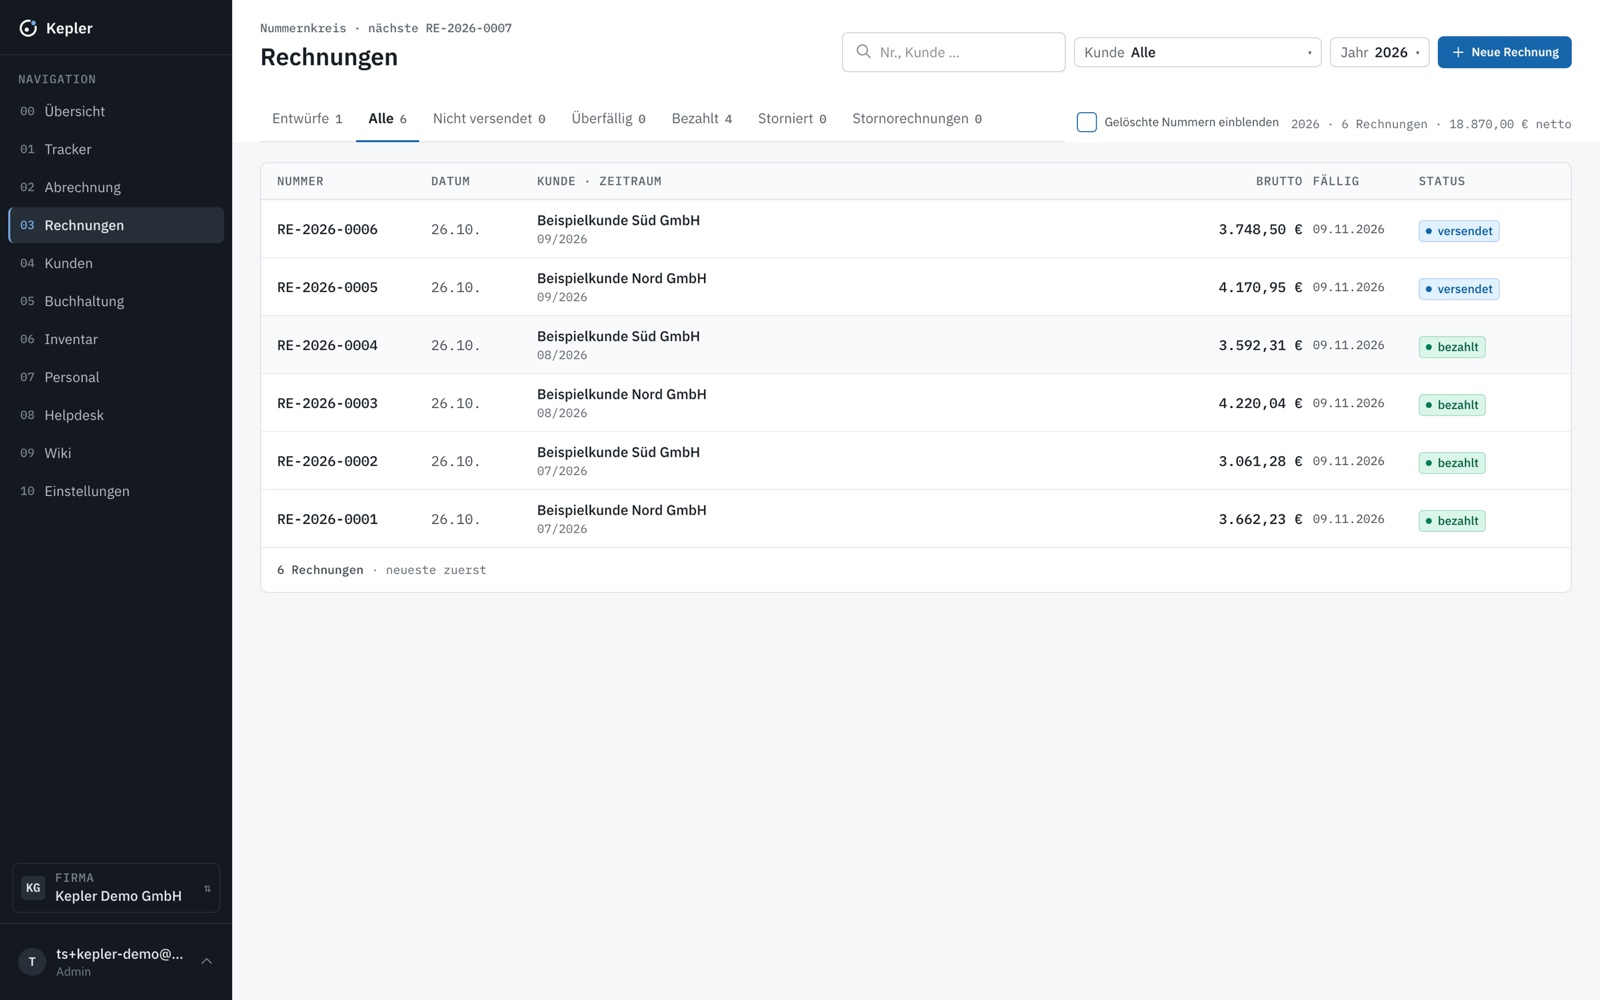
Task: Open Personal in the navigation
Action: click(x=116, y=377)
